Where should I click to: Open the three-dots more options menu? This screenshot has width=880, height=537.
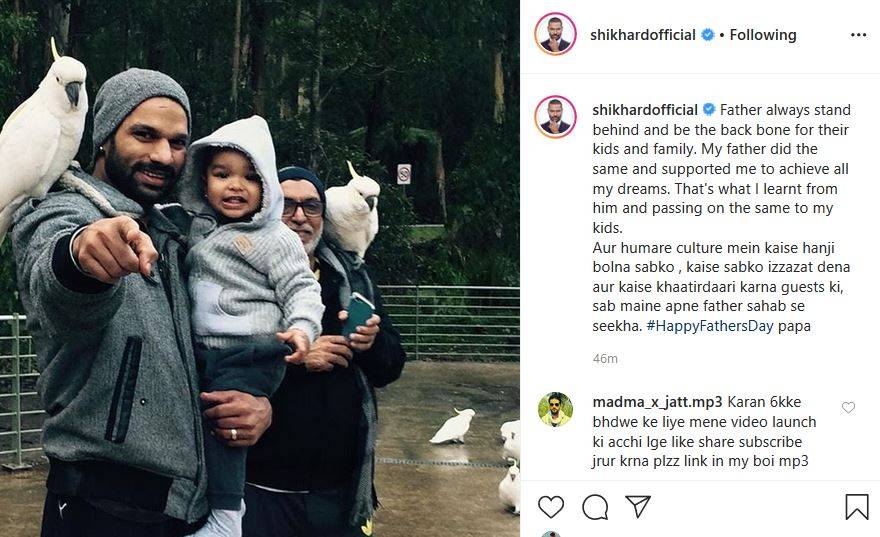click(858, 35)
